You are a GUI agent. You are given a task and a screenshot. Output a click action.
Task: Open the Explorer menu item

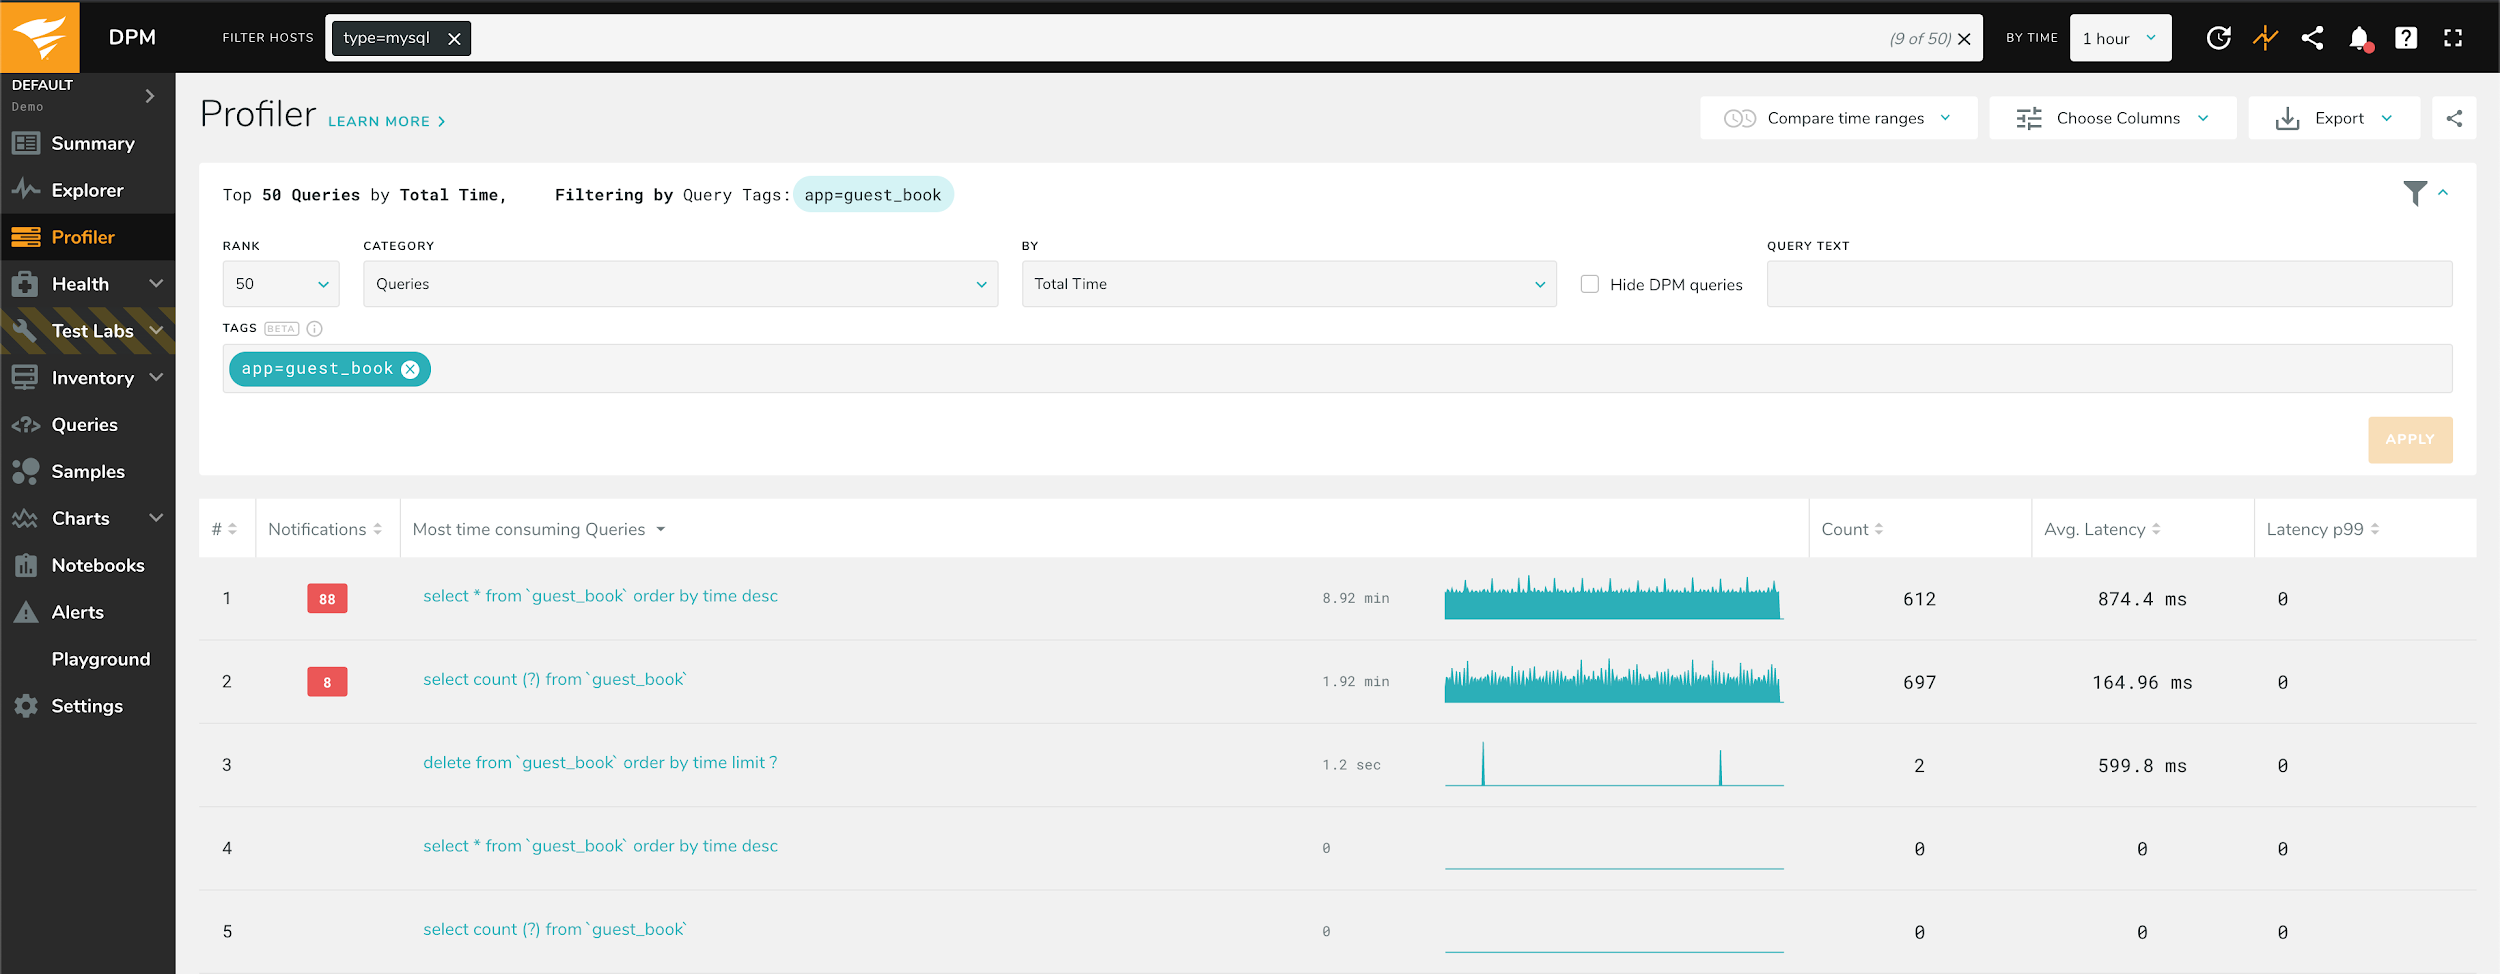[87, 190]
